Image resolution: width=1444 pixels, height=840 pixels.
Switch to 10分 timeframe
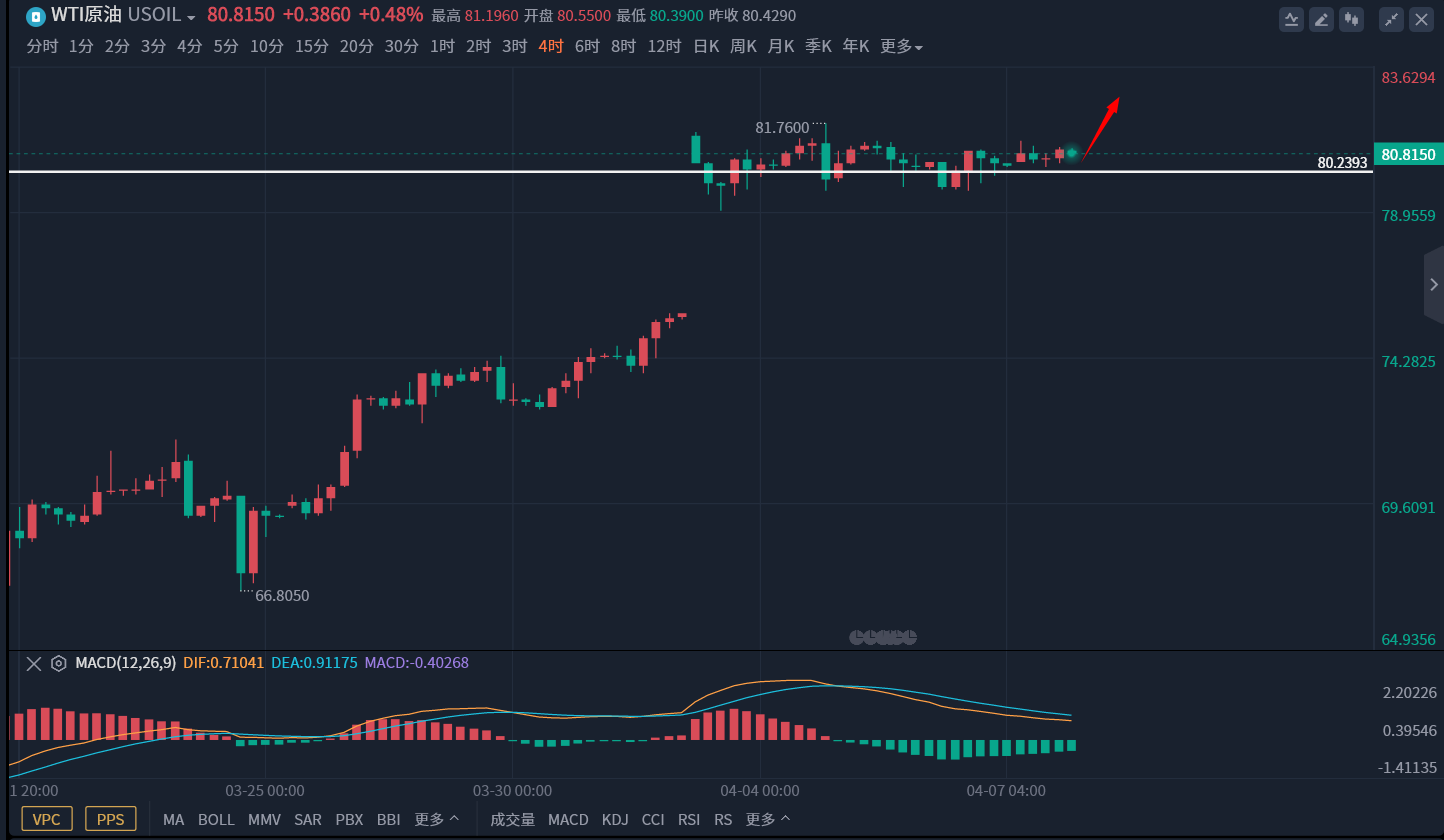pyautogui.click(x=267, y=46)
